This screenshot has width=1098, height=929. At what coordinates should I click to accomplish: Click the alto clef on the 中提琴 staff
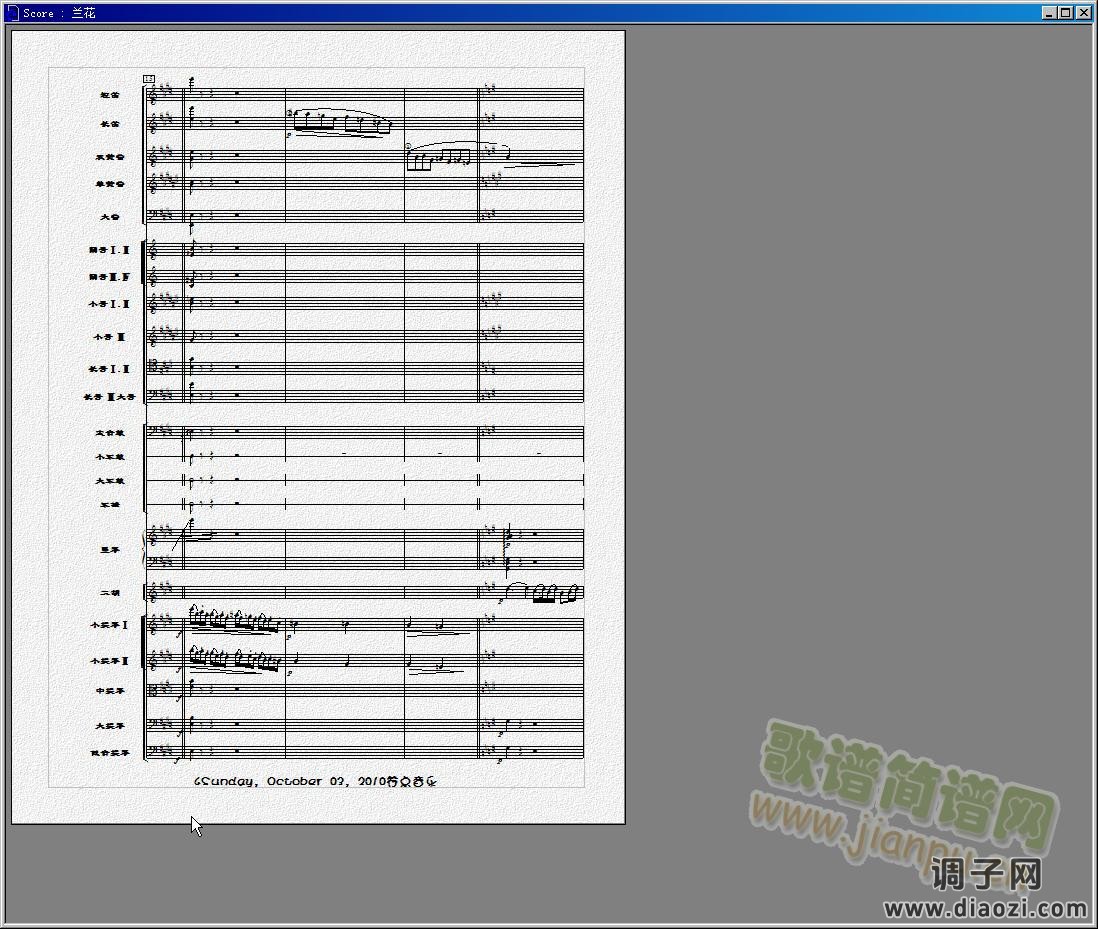[x=152, y=690]
